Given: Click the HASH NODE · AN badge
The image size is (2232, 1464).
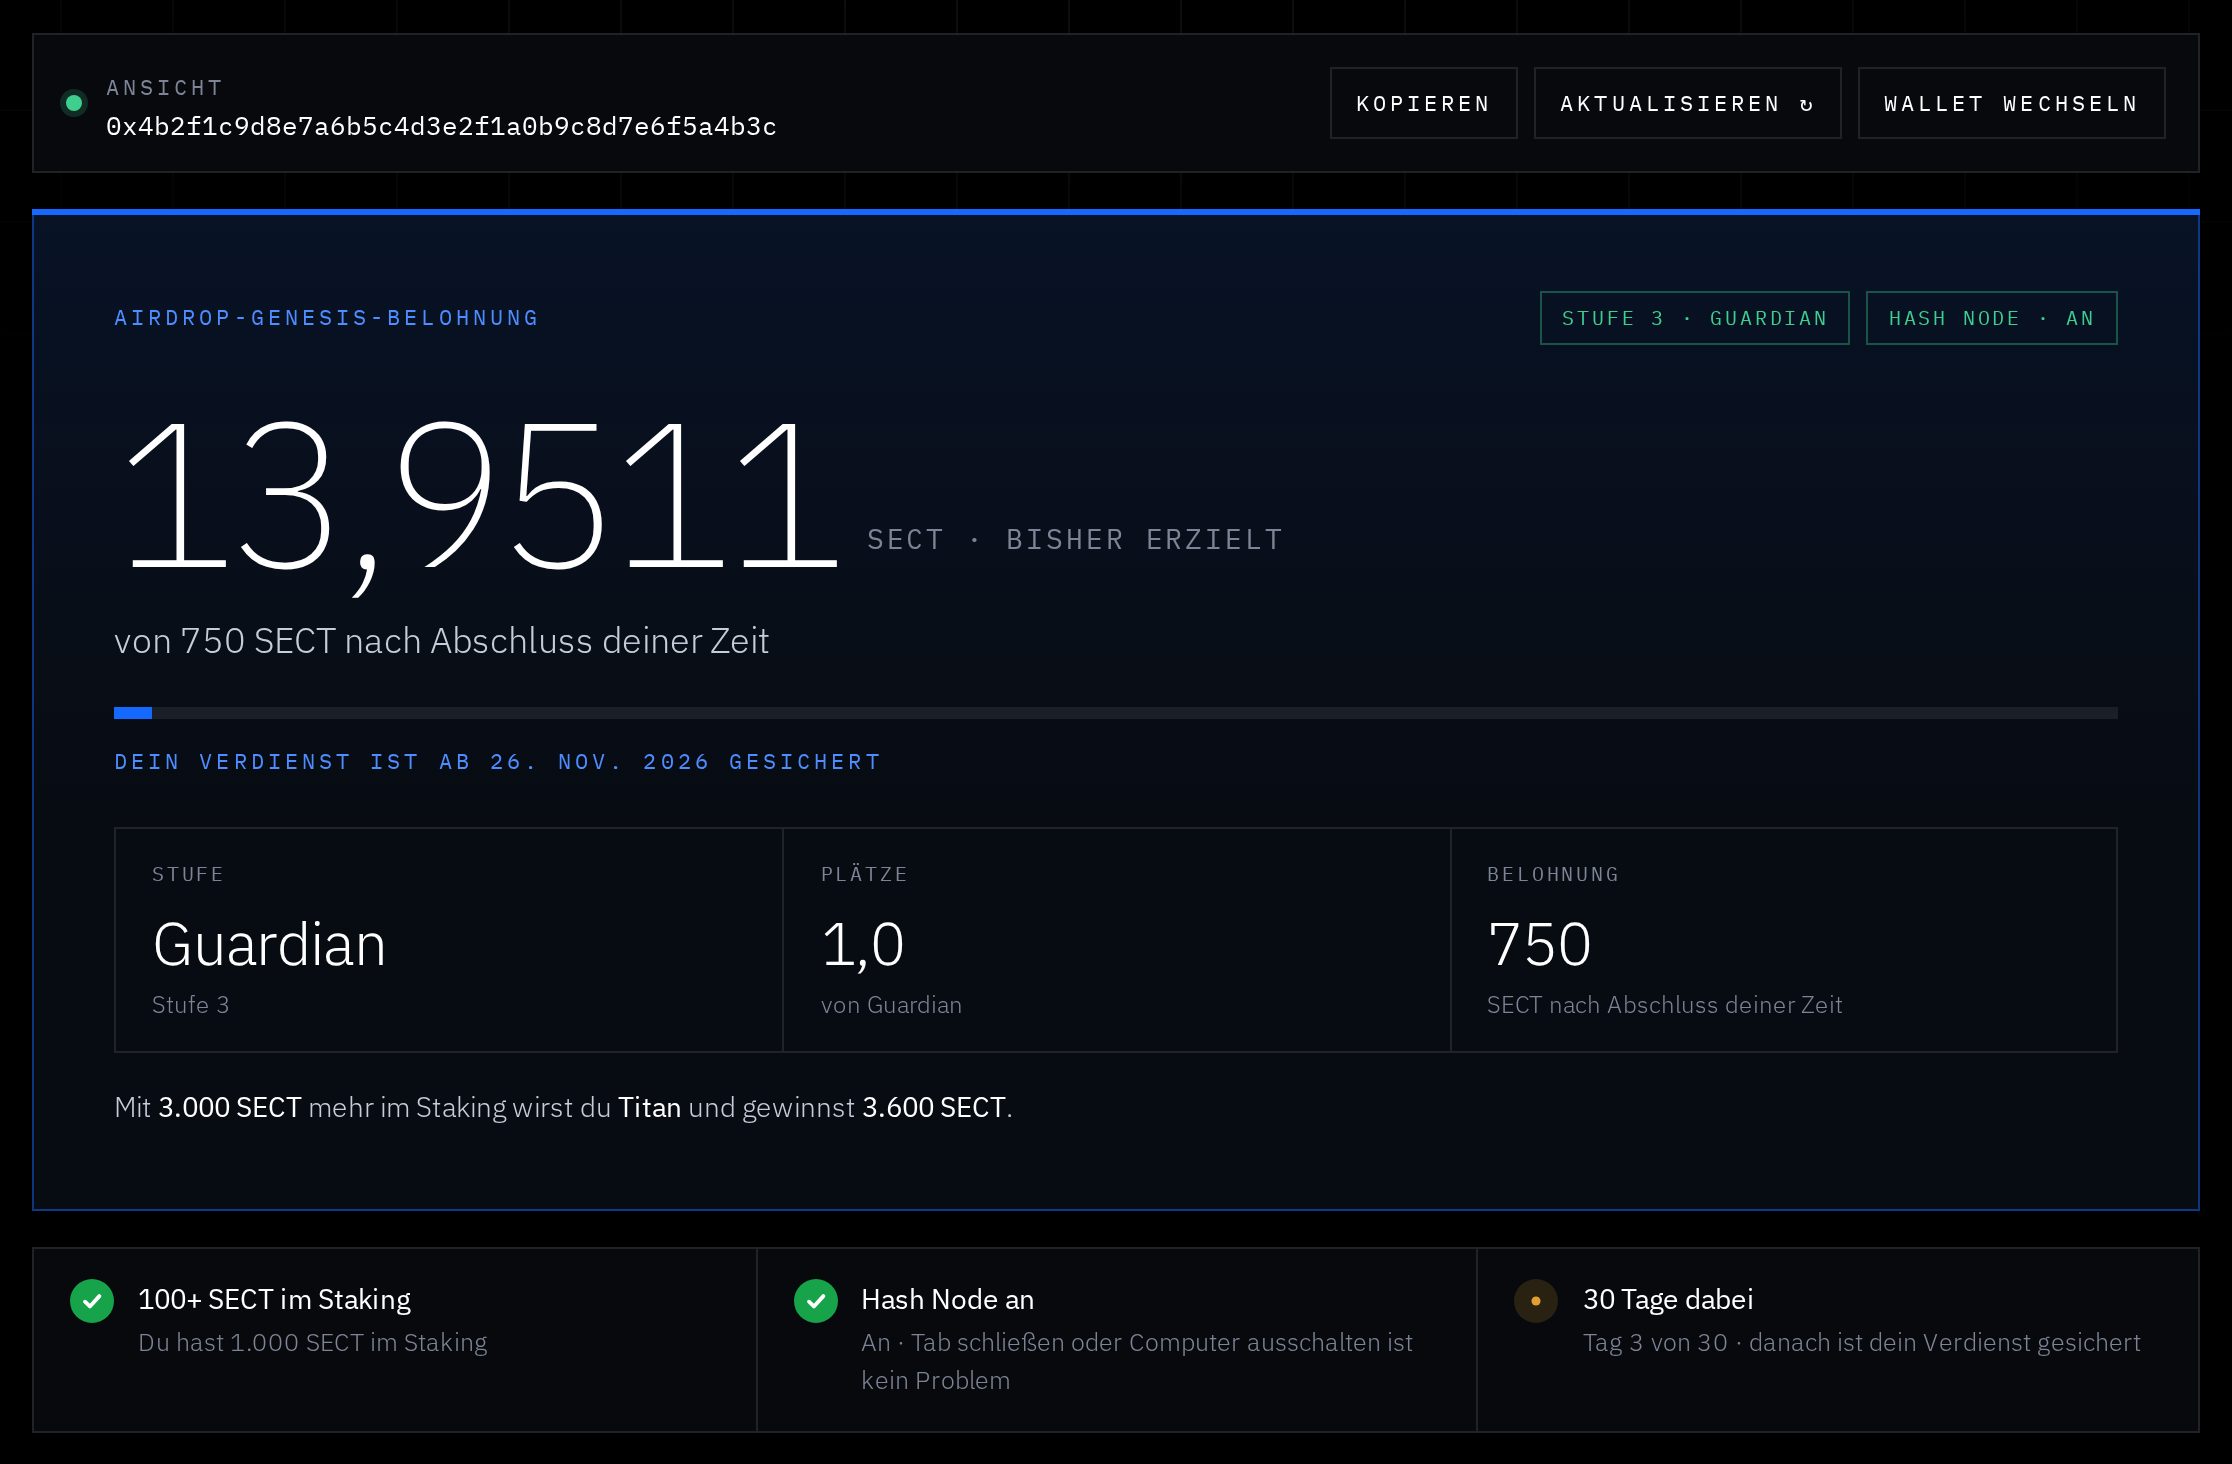Looking at the screenshot, I should coord(1991,318).
